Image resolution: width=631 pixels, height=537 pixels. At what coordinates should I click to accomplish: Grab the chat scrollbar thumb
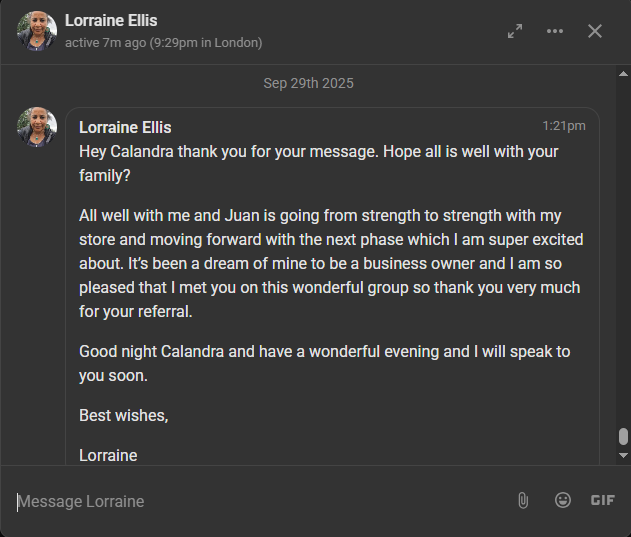pyautogui.click(x=623, y=437)
